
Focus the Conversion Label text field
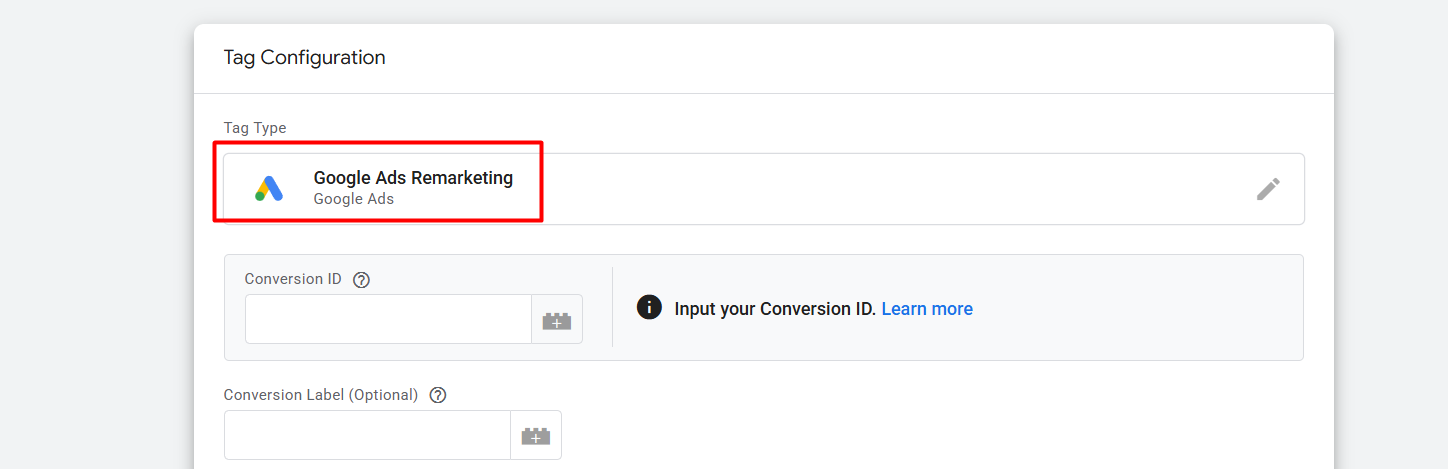coord(367,435)
